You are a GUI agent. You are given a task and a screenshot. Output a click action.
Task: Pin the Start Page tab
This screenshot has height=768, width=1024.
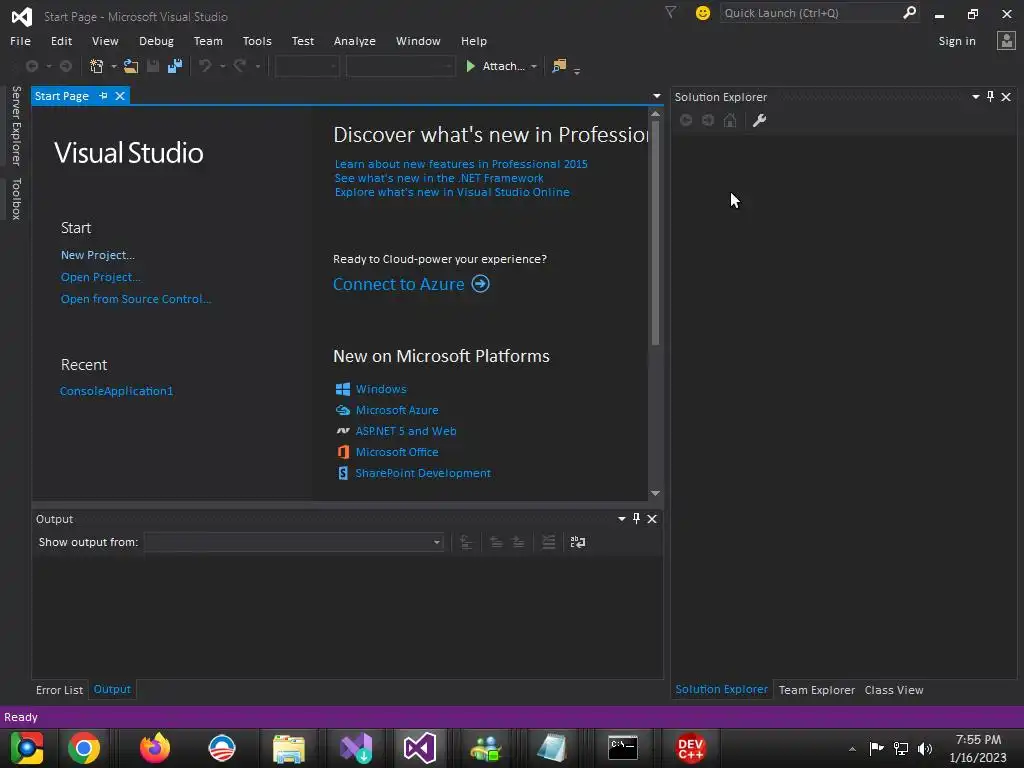(x=103, y=96)
